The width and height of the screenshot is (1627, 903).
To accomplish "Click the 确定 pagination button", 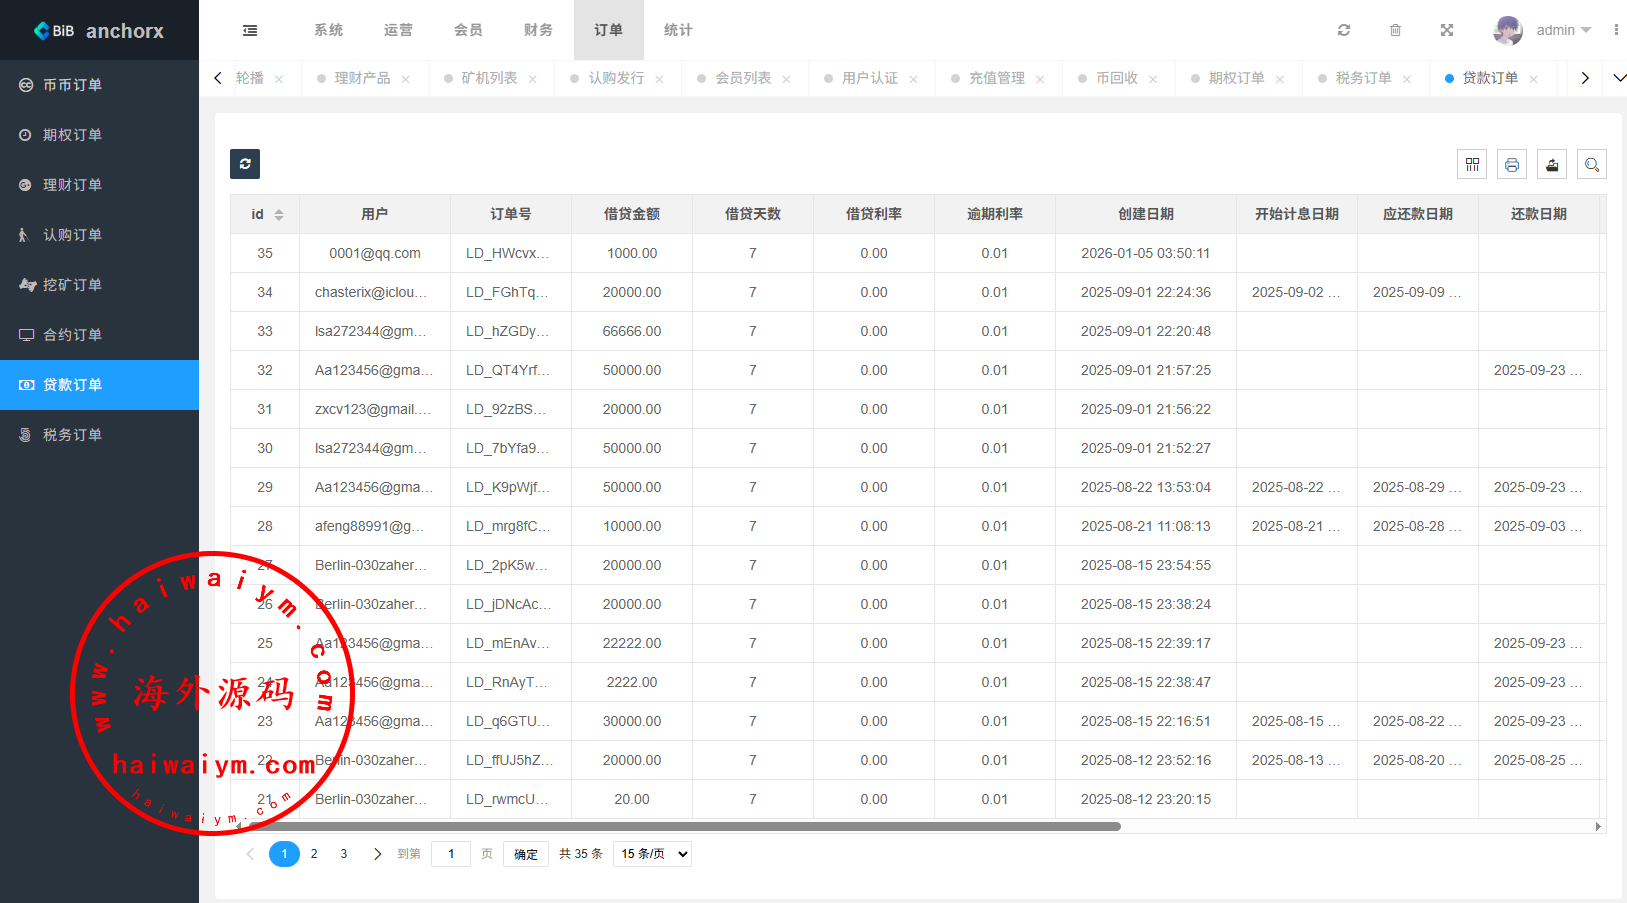I will click(526, 854).
